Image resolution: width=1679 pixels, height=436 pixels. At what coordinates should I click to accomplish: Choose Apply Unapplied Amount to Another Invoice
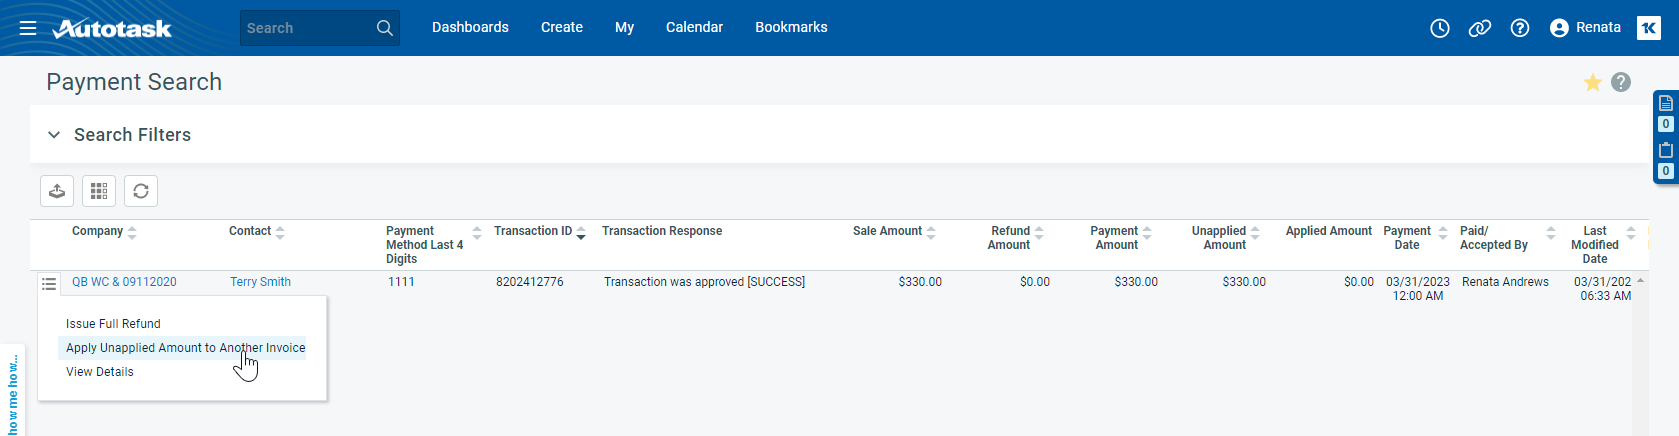(x=185, y=348)
